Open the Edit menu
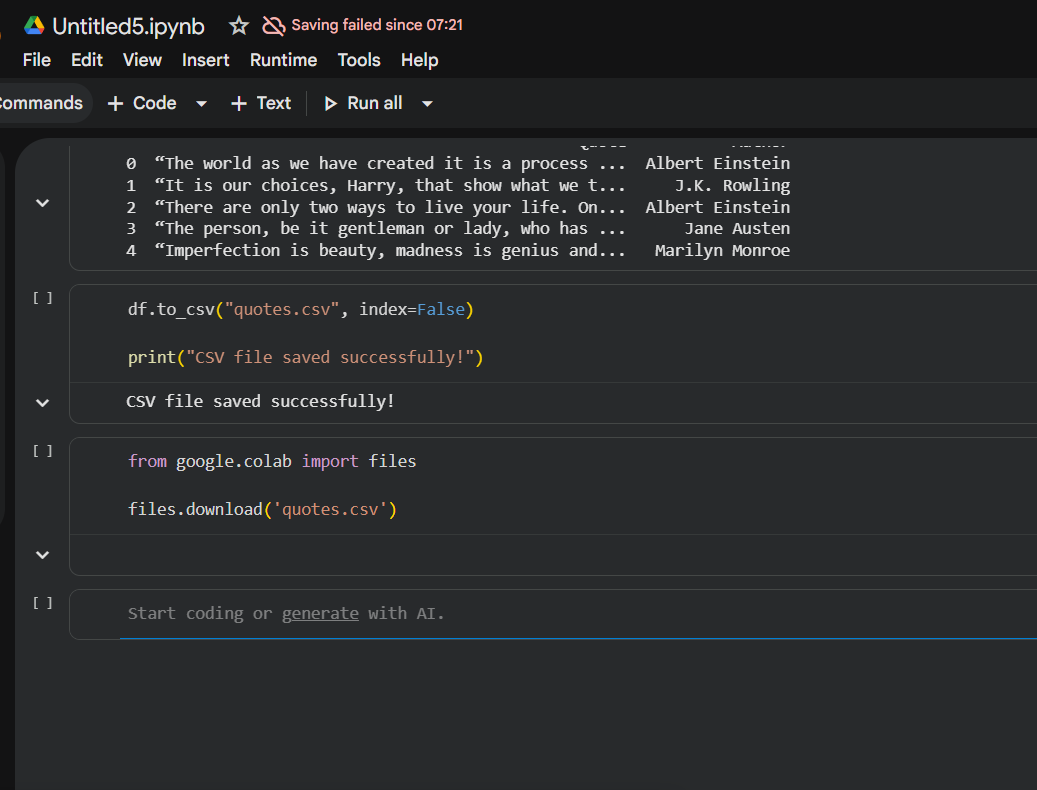 (87, 60)
